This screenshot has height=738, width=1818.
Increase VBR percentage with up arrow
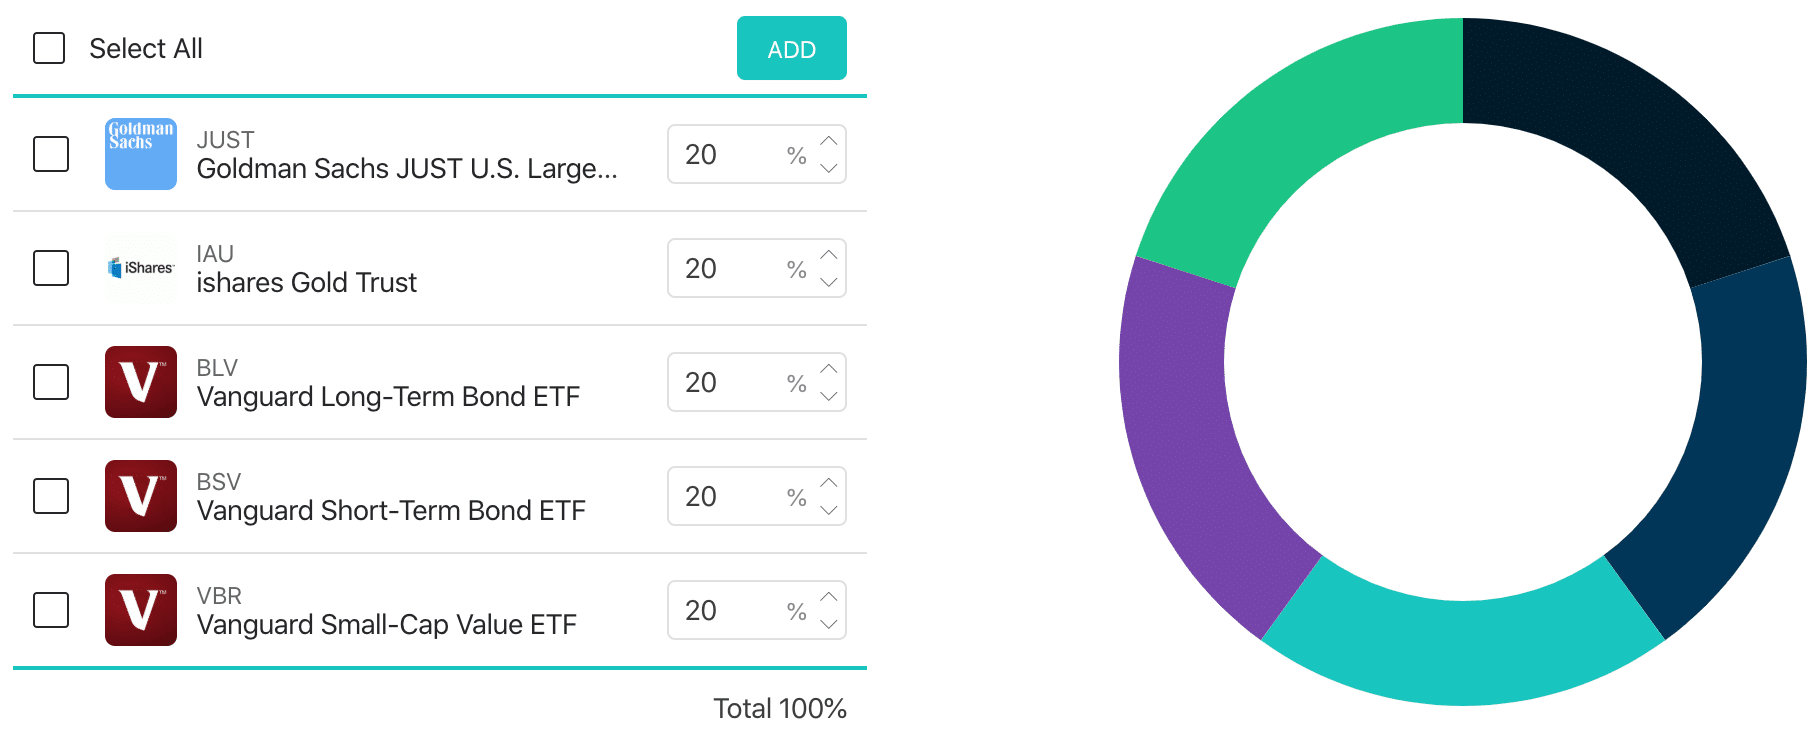829,597
